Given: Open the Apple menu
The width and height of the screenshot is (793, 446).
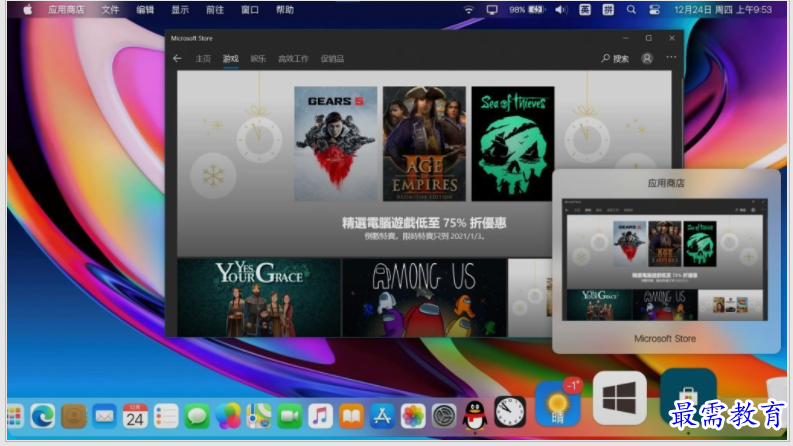Looking at the screenshot, I should 28,10.
